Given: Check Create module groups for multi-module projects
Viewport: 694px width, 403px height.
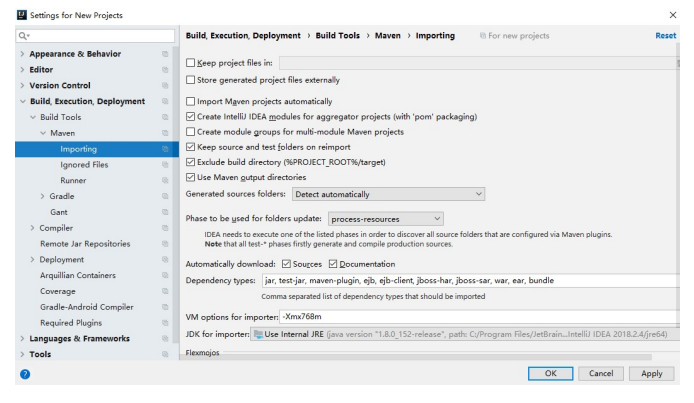Looking at the screenshot, I should pyautogui.click(x=190, y=132).
